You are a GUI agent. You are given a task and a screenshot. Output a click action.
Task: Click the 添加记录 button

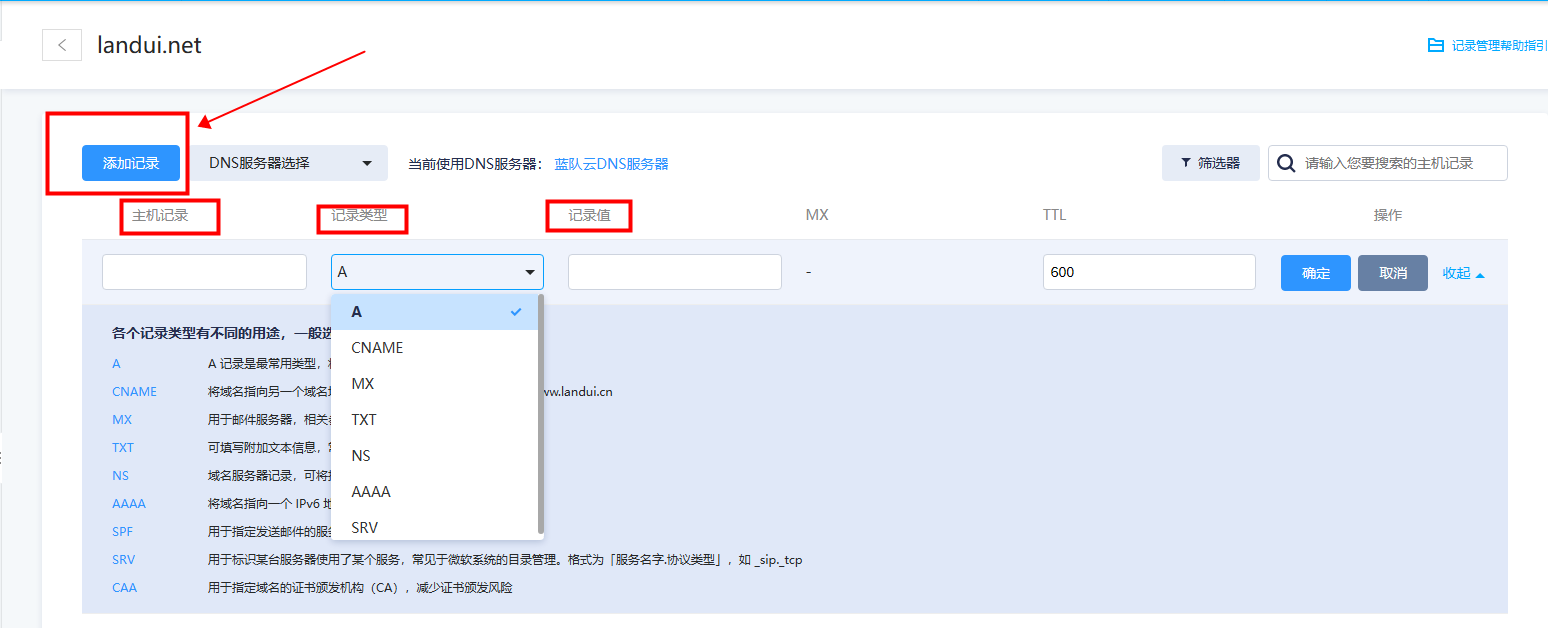point(131,163)
